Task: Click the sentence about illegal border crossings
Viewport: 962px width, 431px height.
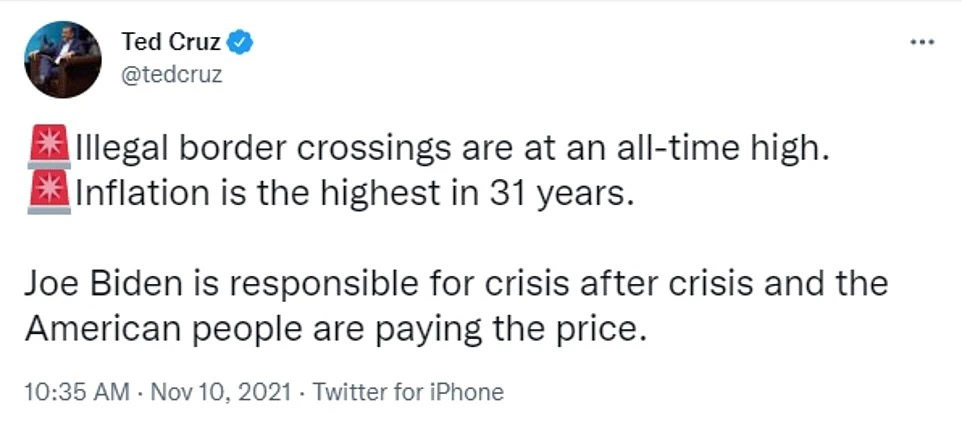Action: pos(451,150)
